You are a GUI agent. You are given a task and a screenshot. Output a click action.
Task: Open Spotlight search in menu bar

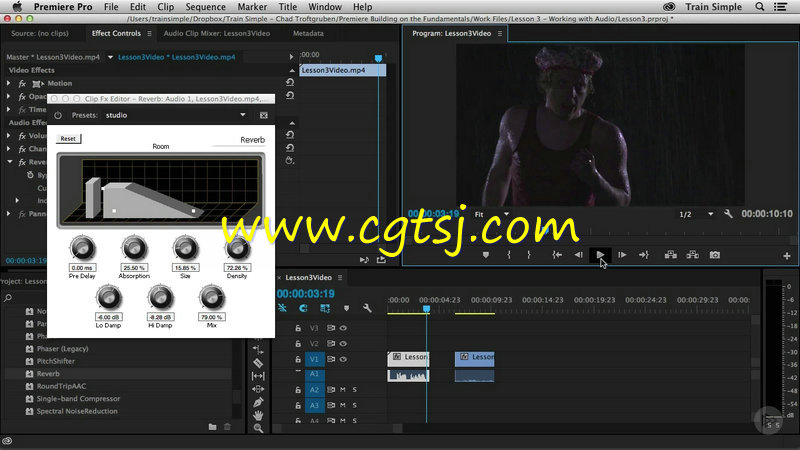click(x=760, y=7)
